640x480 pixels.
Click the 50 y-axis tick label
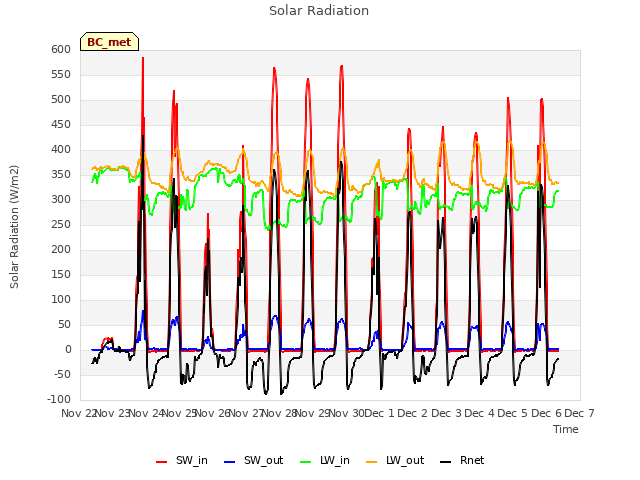point(64,324)
